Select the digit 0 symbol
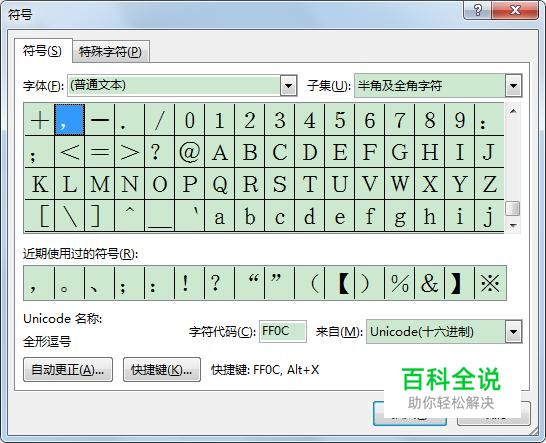This screenshot has height=443, width=546. [189, 120]
